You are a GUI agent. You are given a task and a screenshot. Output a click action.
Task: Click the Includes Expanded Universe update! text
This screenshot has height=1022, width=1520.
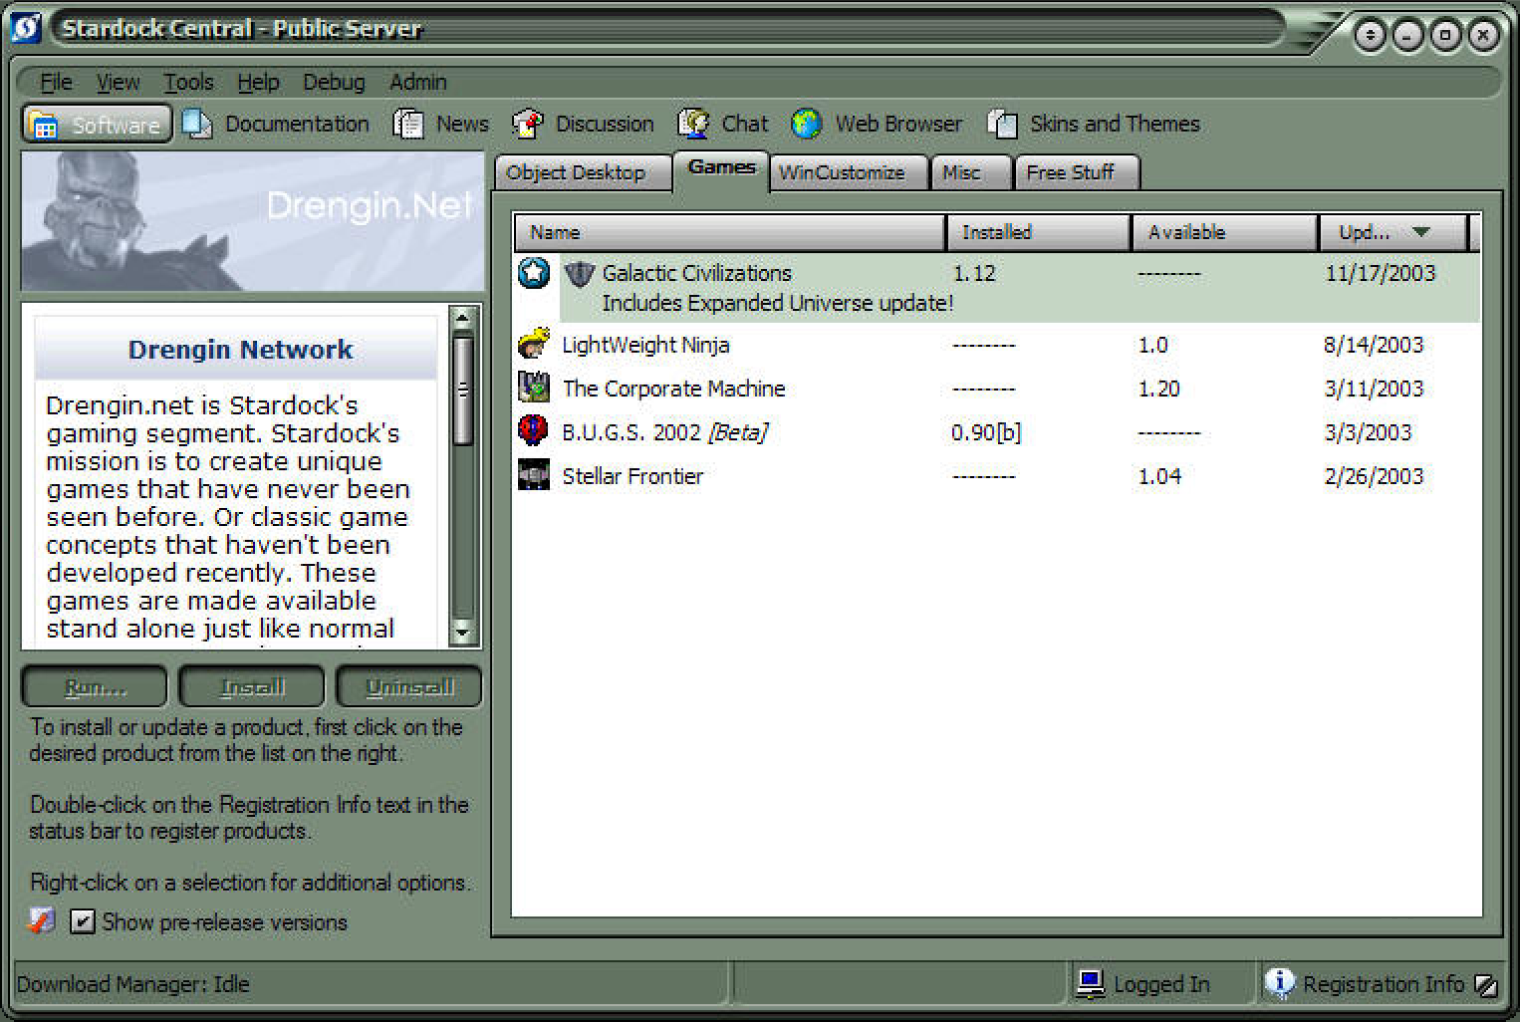pyautogui.click(x=777, y=303)
